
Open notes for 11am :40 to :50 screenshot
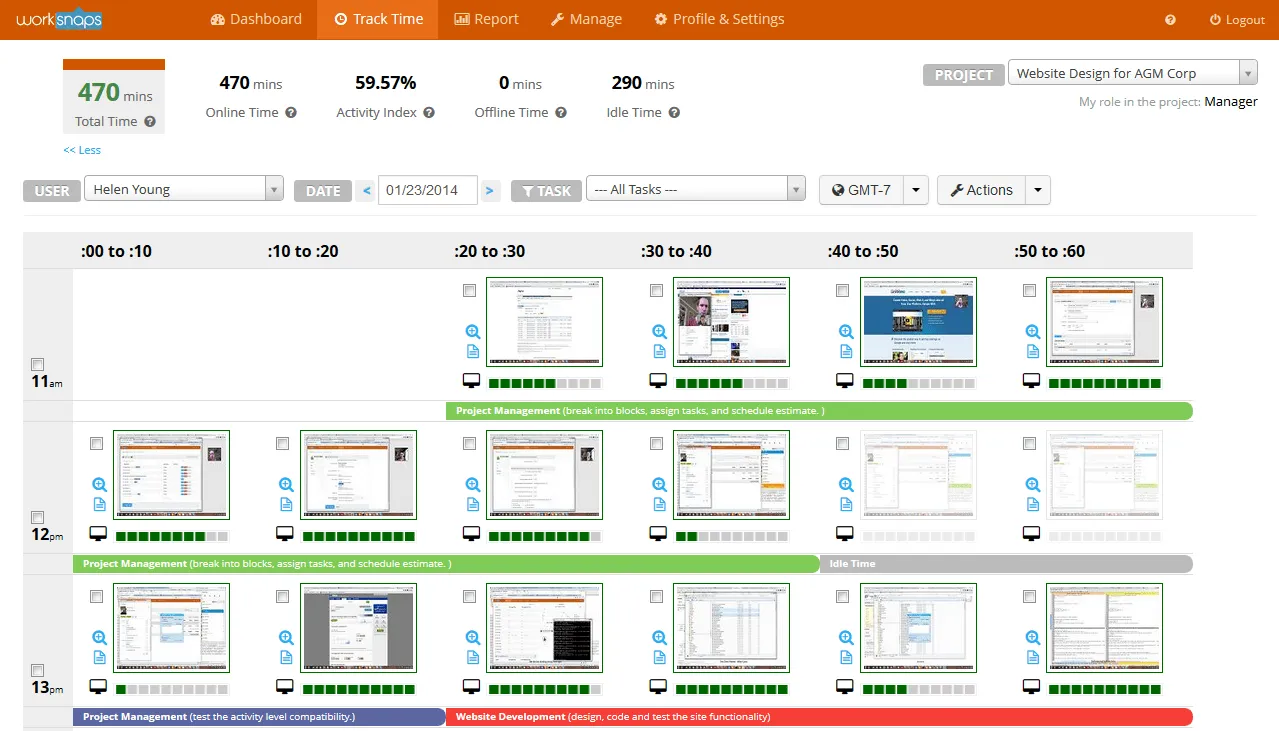tap(846, 351)
